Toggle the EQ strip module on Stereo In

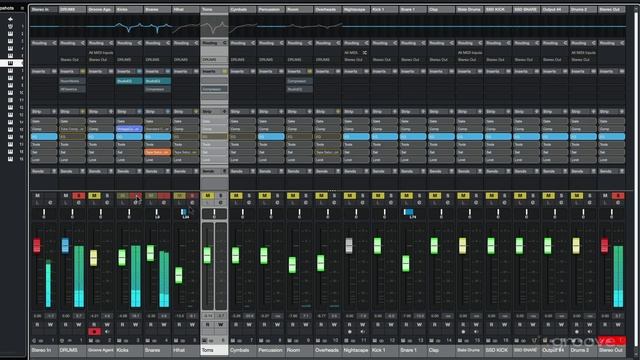(x=44, y=137)
